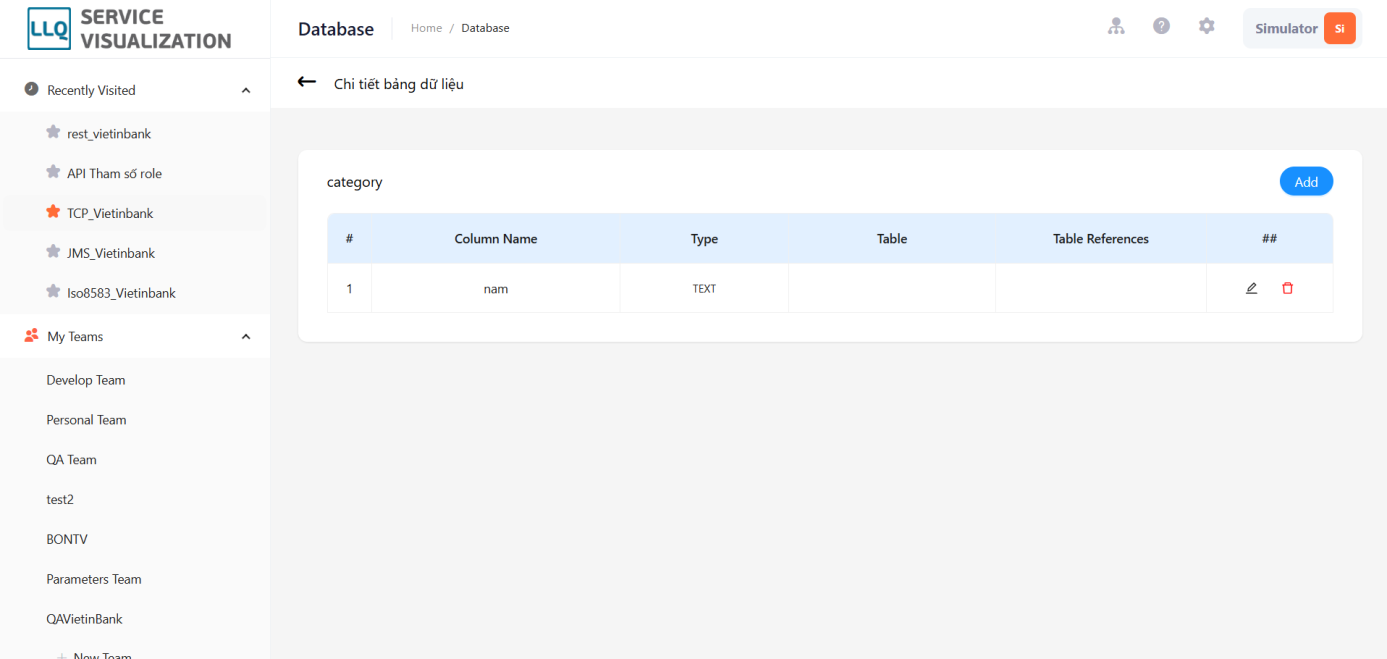Select Personal Team
This screenshot has height=659, width=1387.
point(86,420)
